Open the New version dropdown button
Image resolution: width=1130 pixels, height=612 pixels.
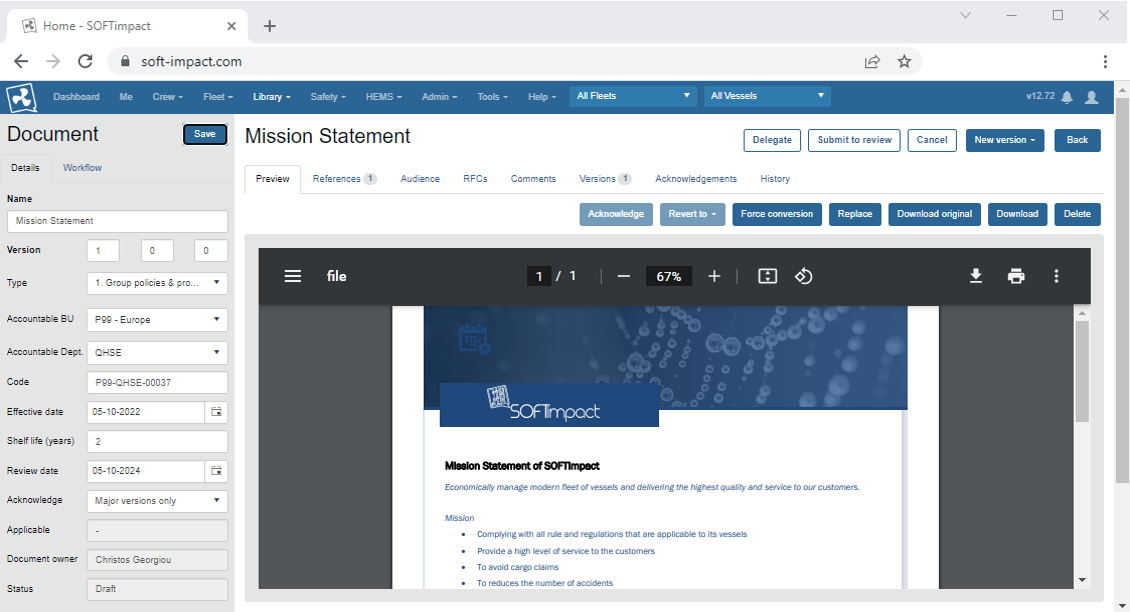(1005, 140)
